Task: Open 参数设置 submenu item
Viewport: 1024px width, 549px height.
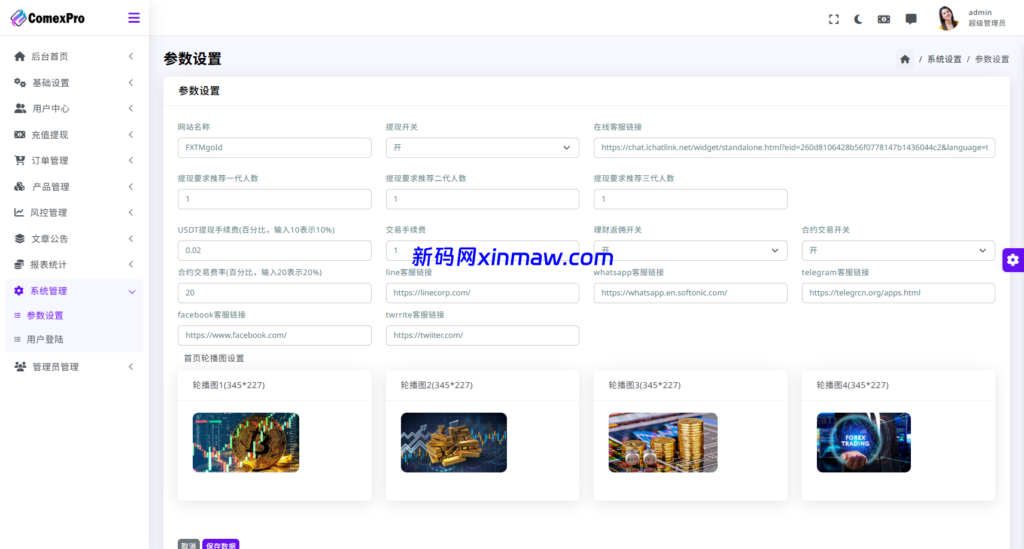Action: [x=45, y=315]
